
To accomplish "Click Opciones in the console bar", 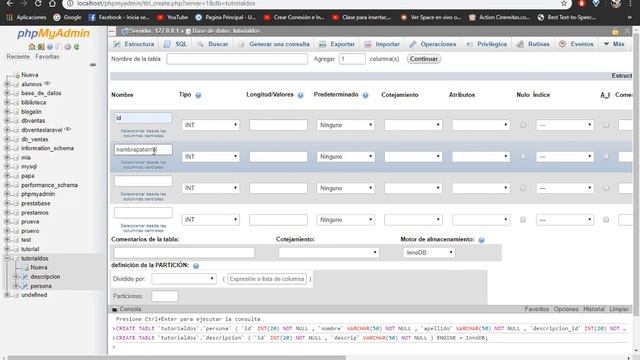I will click(x=566, y=309).
